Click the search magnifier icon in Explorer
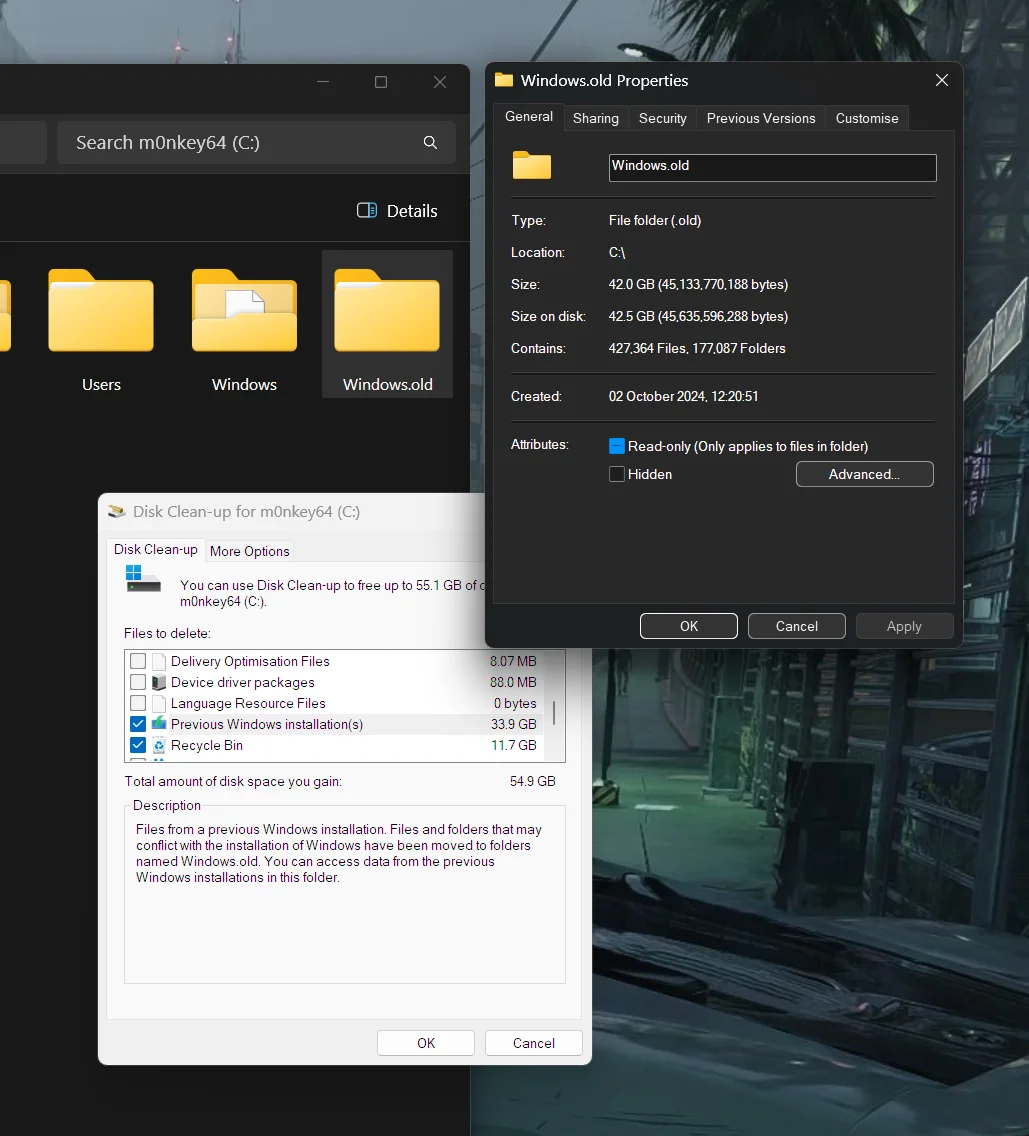 [x=430, y=143]
